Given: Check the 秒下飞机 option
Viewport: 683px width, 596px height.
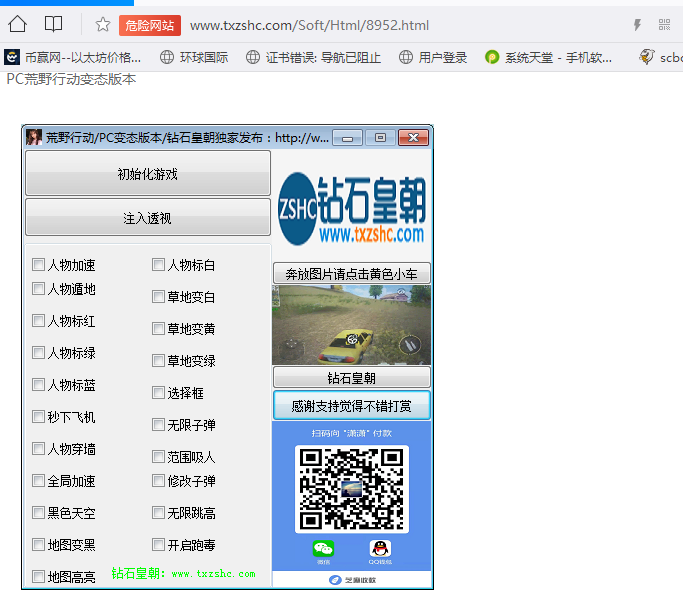Looking at the screenshot, I should tap(38, 417).
